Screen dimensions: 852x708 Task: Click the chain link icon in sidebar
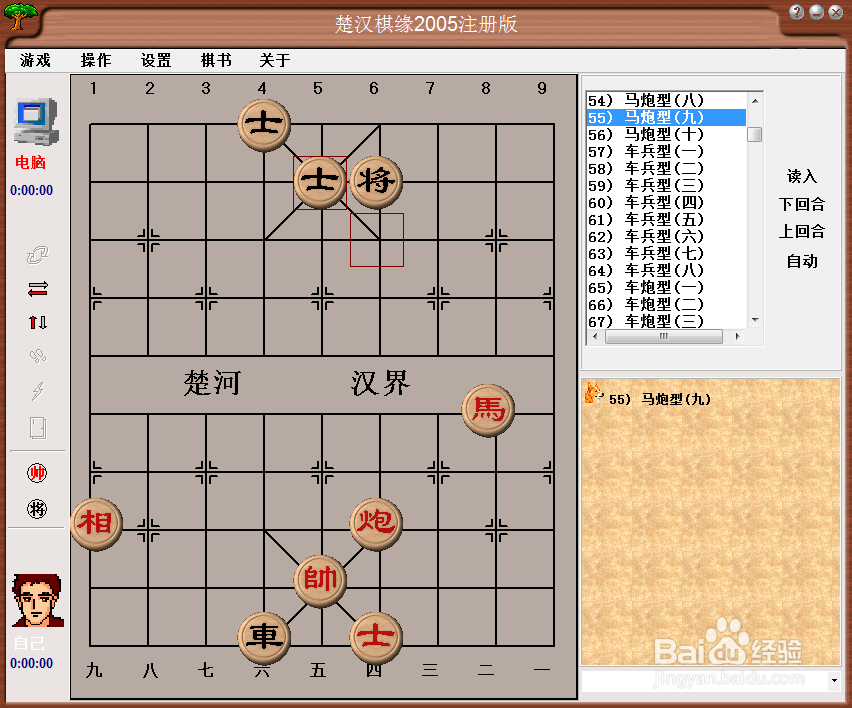37,254
